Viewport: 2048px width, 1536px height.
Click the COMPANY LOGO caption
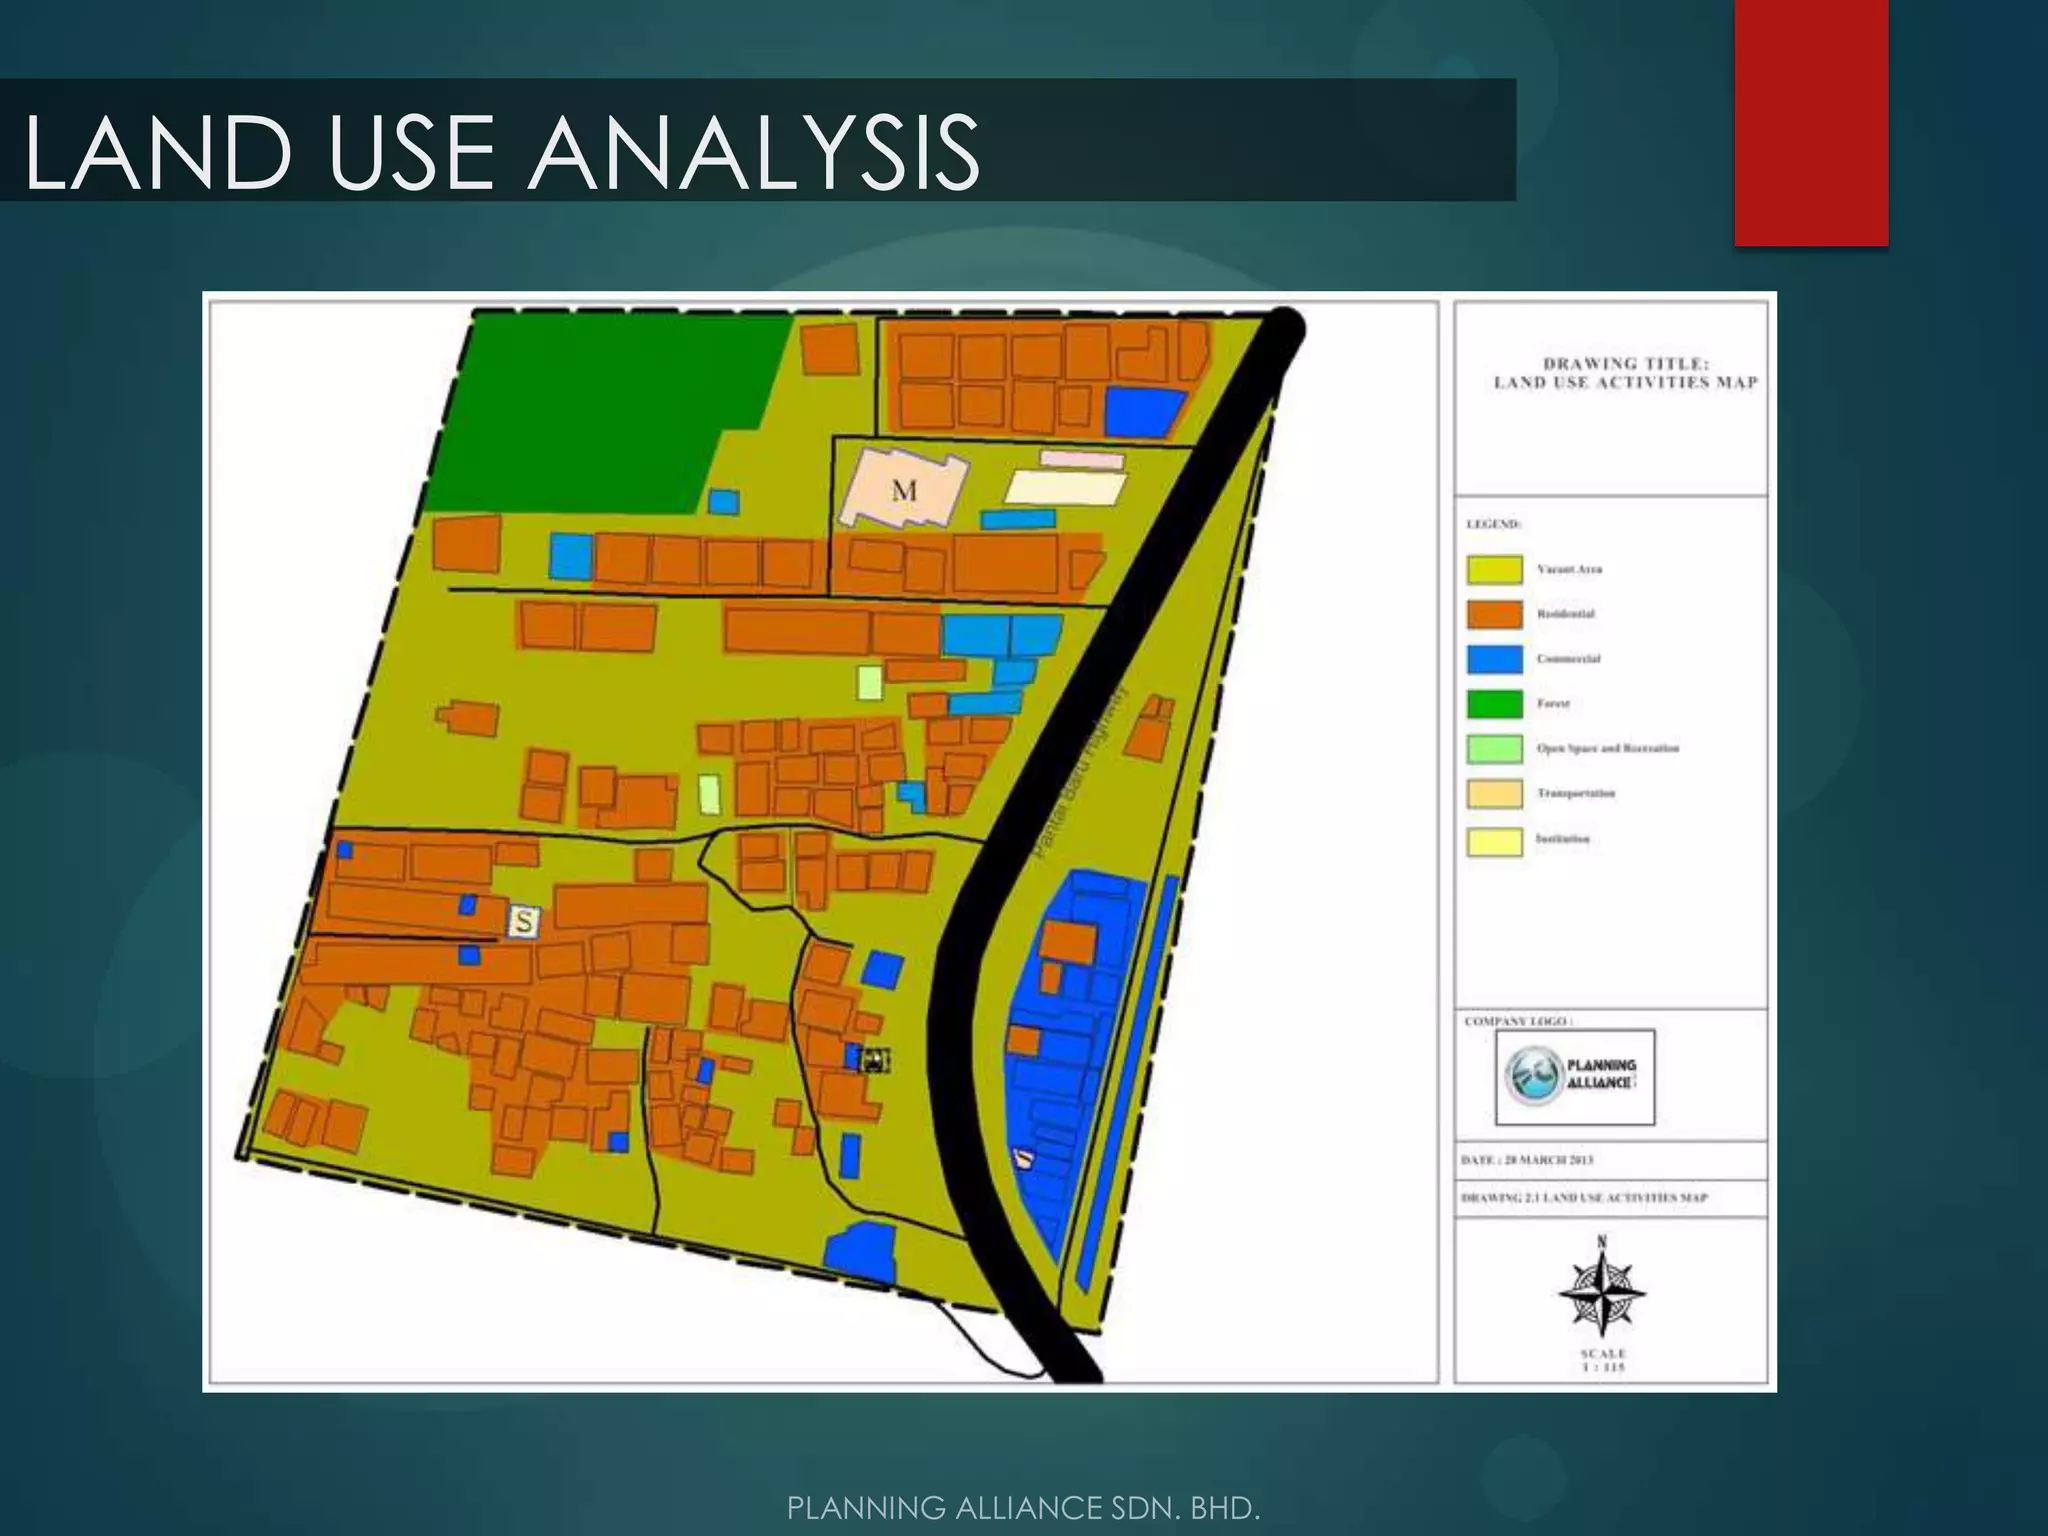1518,1022
